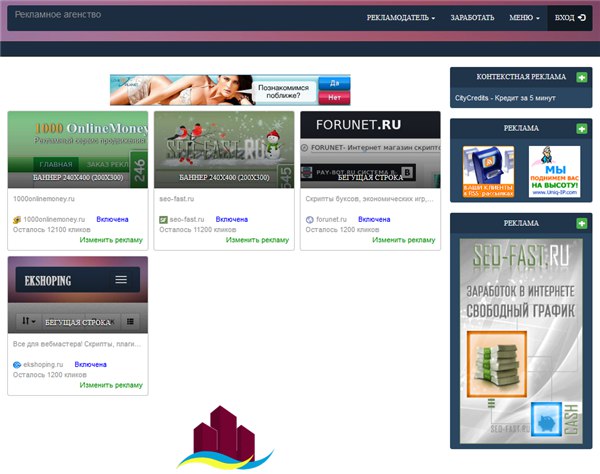The image size is (600, 474).
Task: Open the РЕКЛАМОДАТЕЛЬ dropdown menu
Action: 401,18
